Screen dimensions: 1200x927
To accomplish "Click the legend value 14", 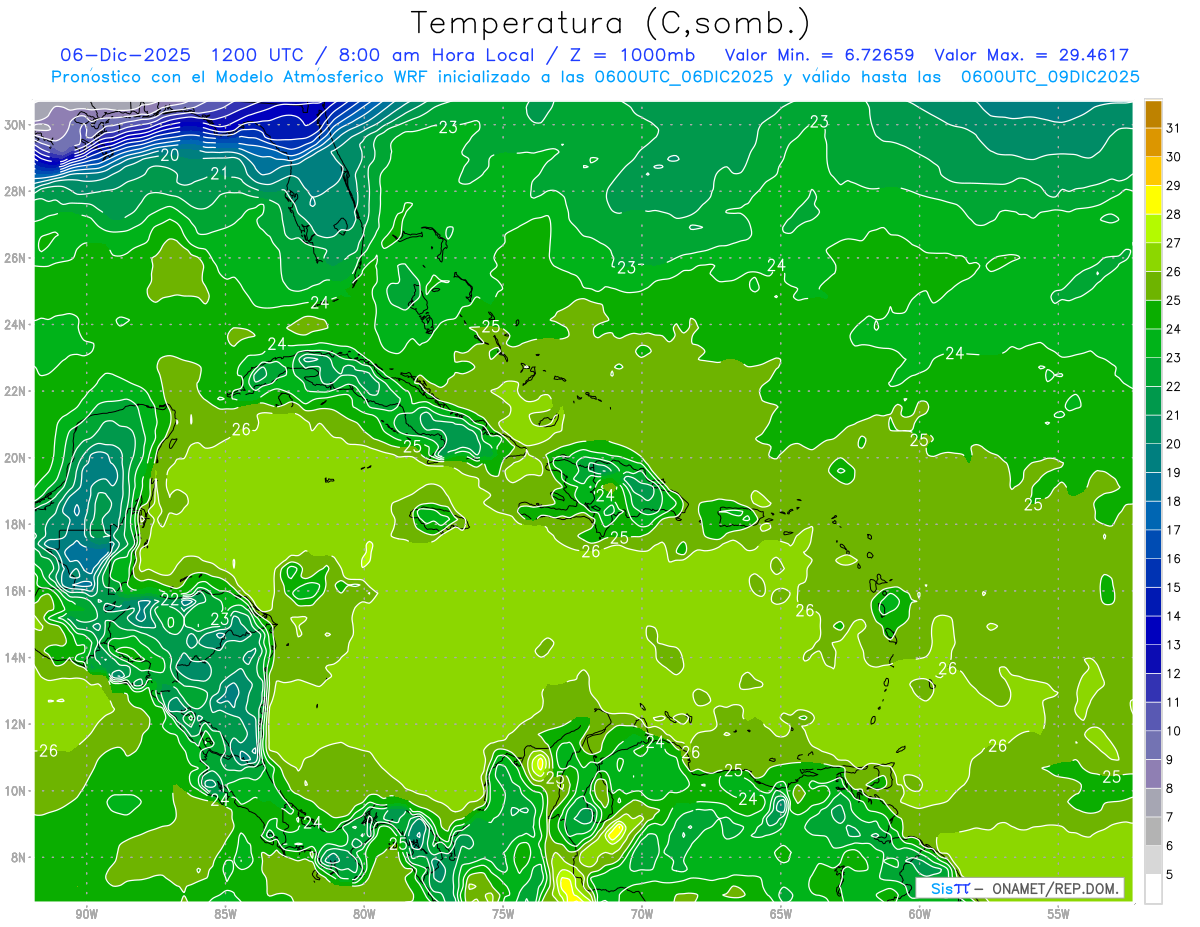I will pyautogui.click(x=1173, y=616).
